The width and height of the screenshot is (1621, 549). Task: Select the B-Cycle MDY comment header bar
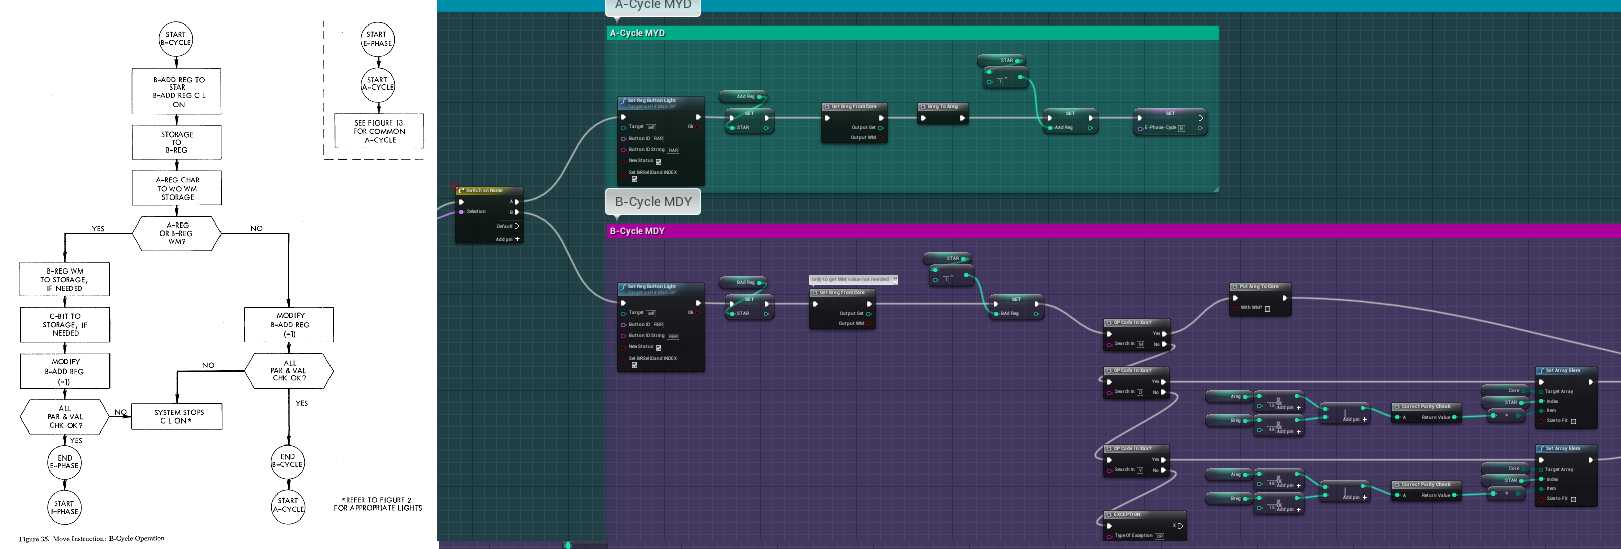(x=1000, y=231)
